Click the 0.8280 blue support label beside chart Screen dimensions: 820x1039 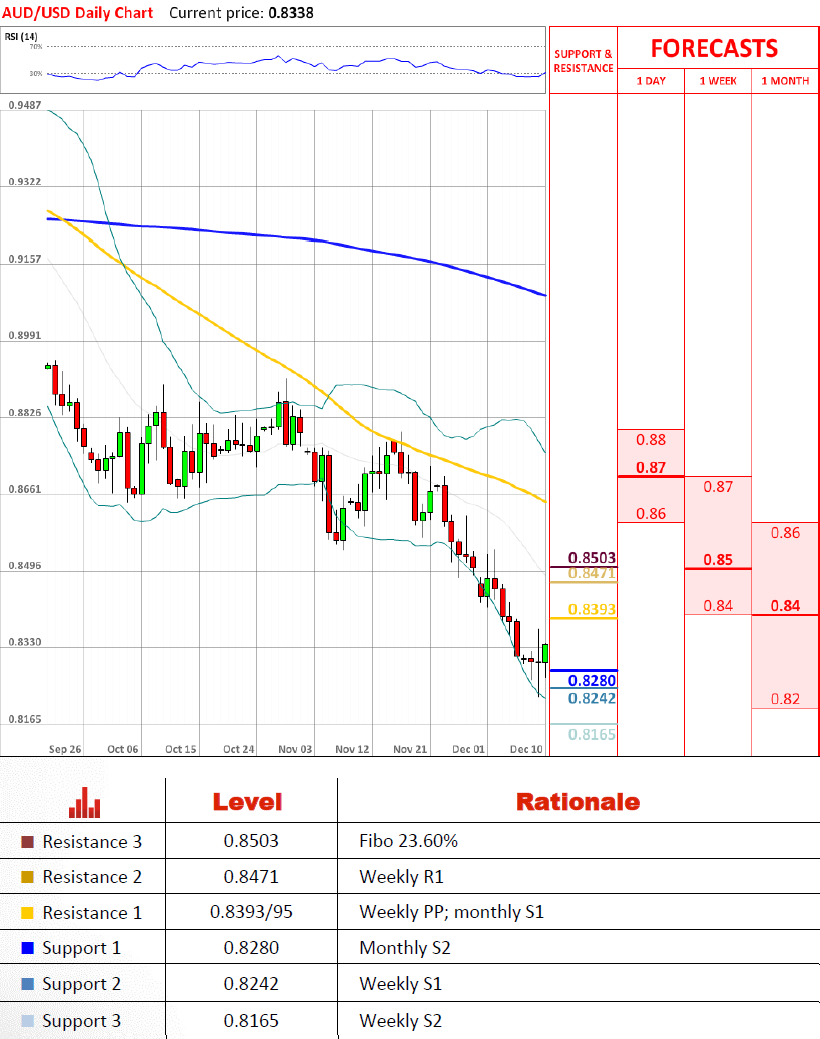tap(591, 681)
